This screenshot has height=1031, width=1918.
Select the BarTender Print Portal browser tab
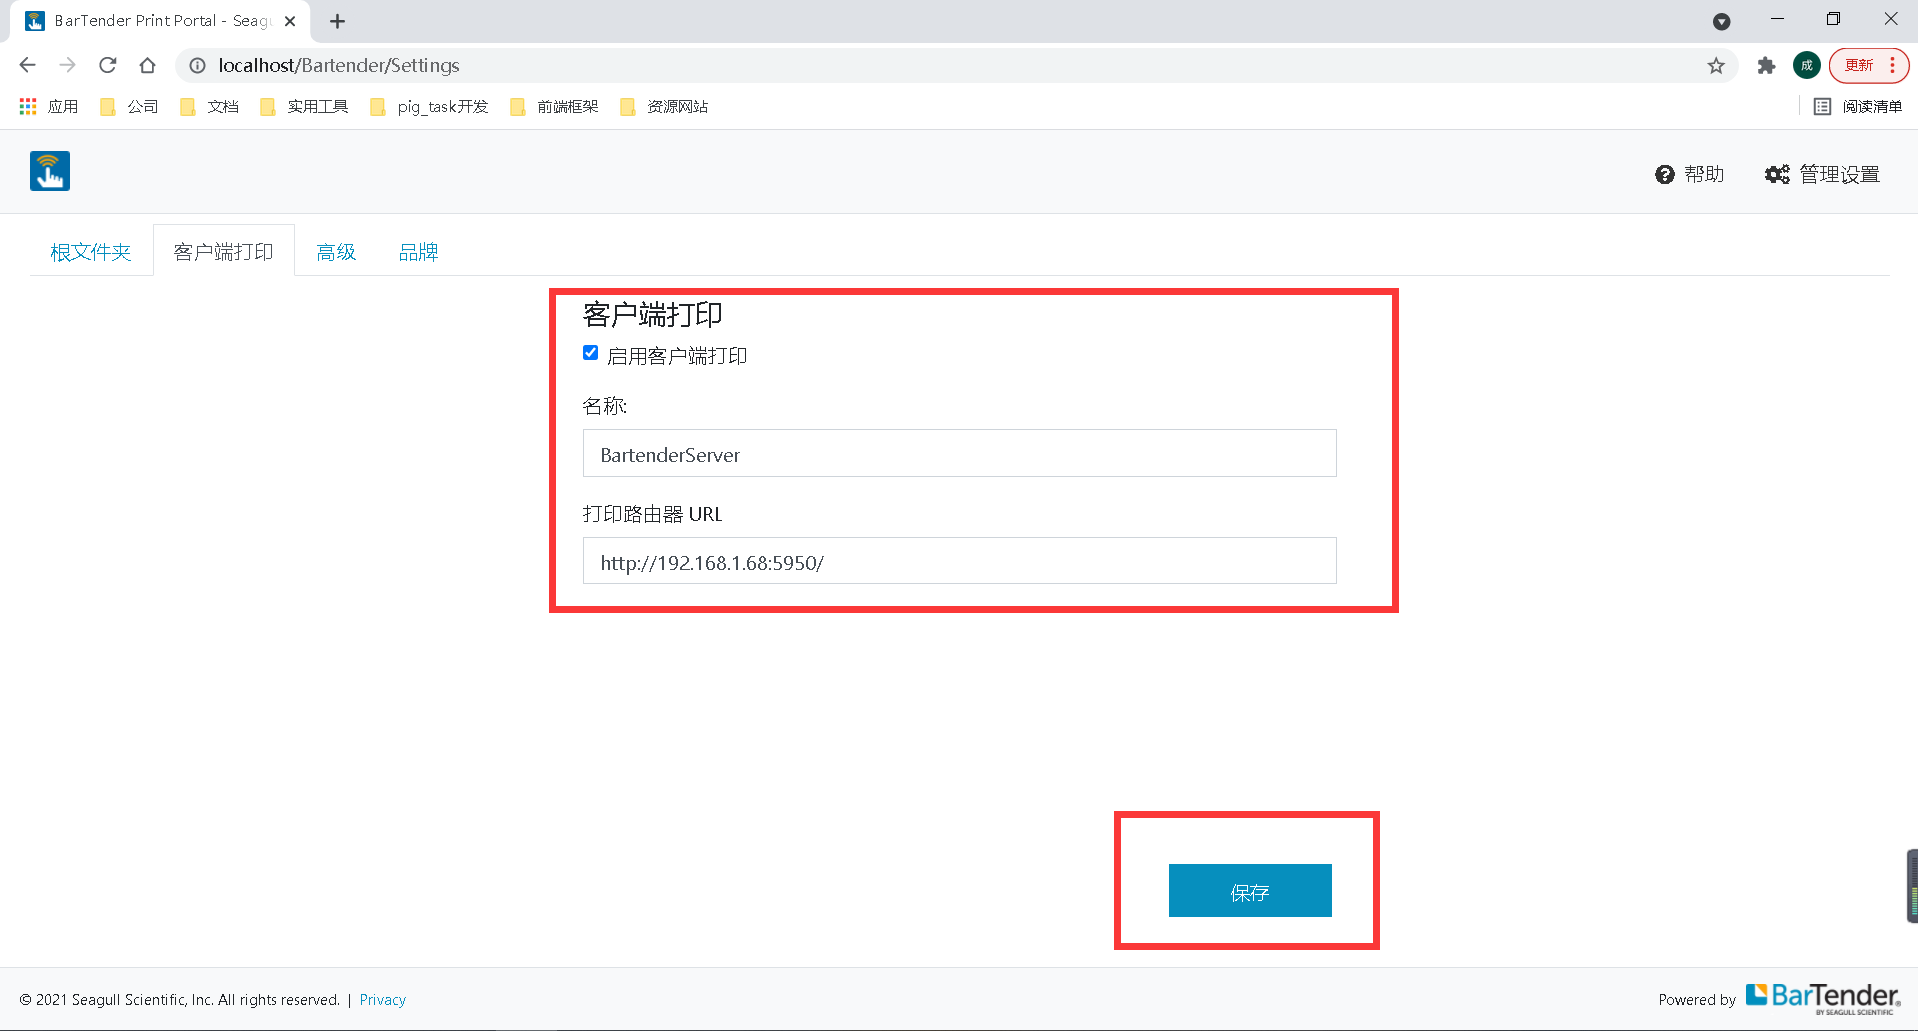160,21
